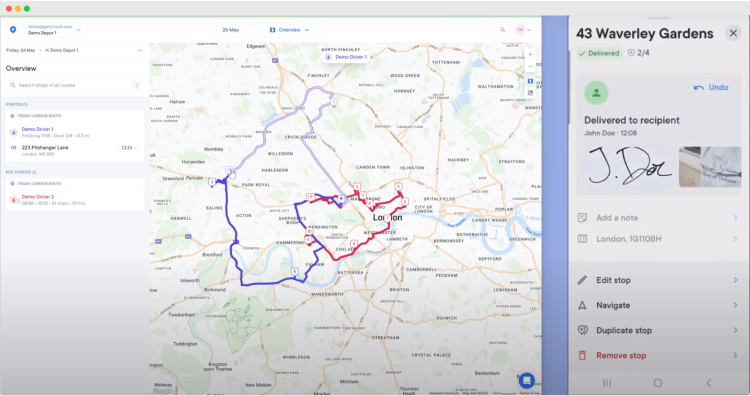
Task: Open the blue chat support bubble
Action: pos(526,381)
